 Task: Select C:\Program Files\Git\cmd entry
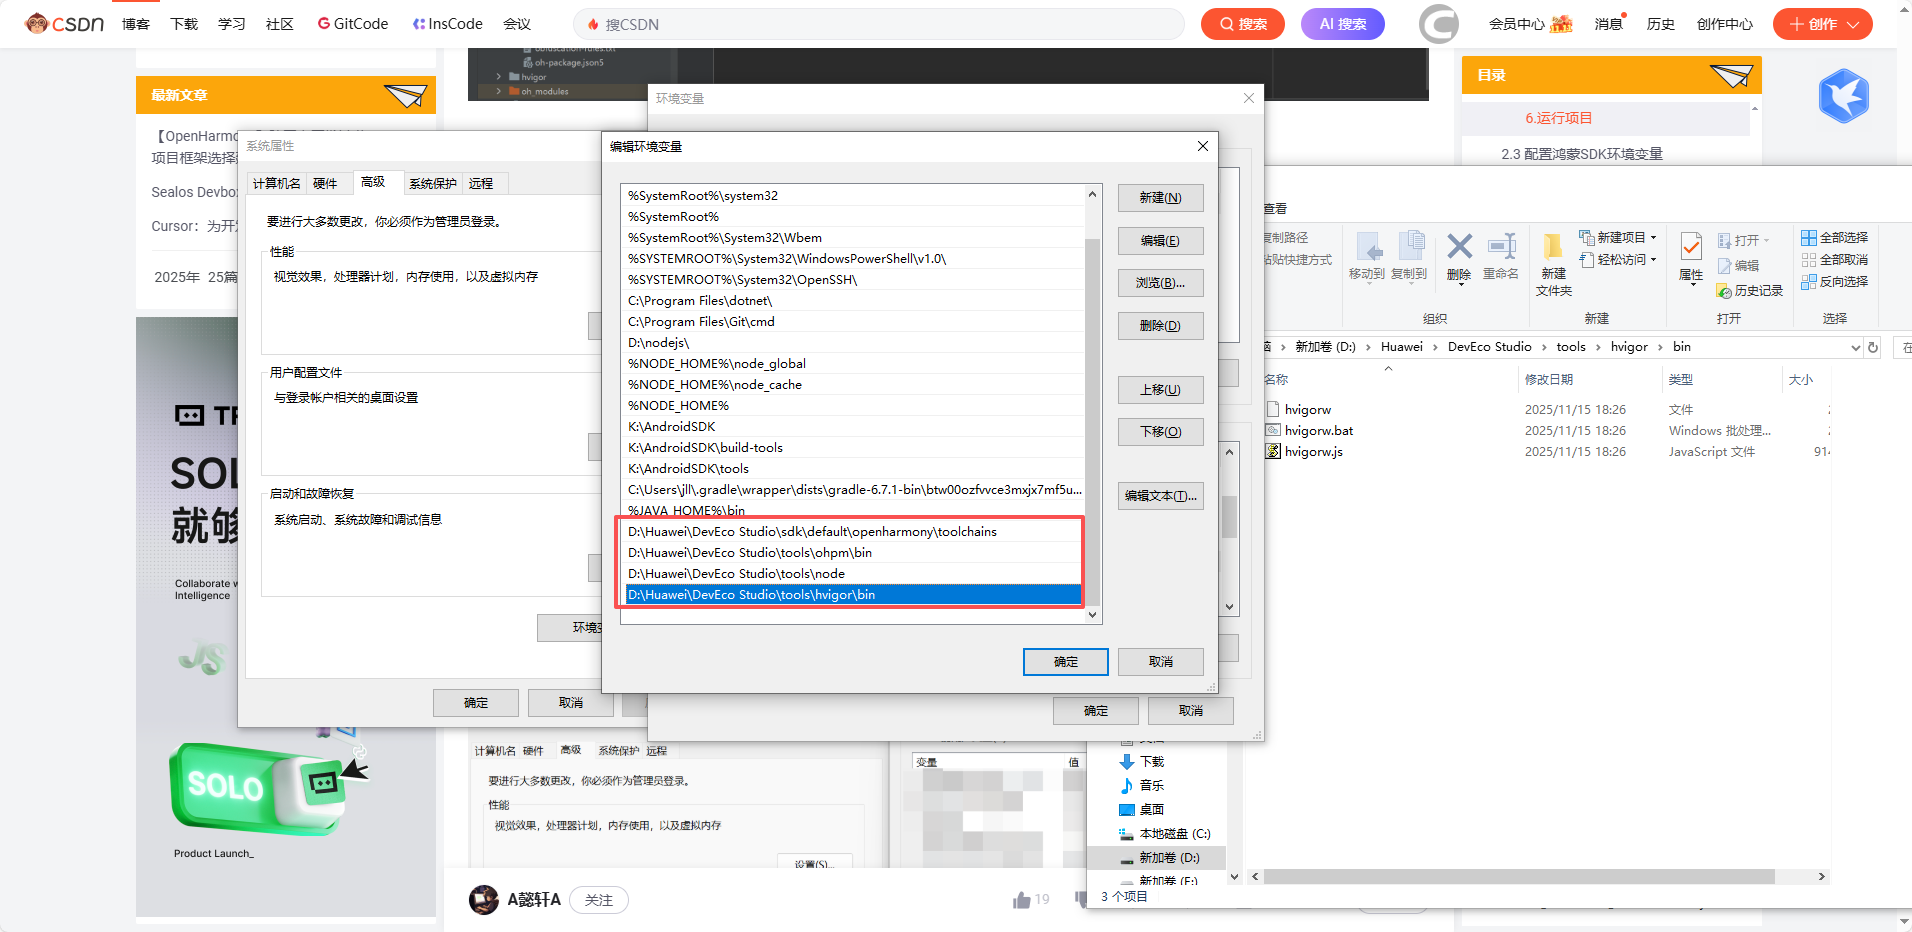[x=853, y=322]
